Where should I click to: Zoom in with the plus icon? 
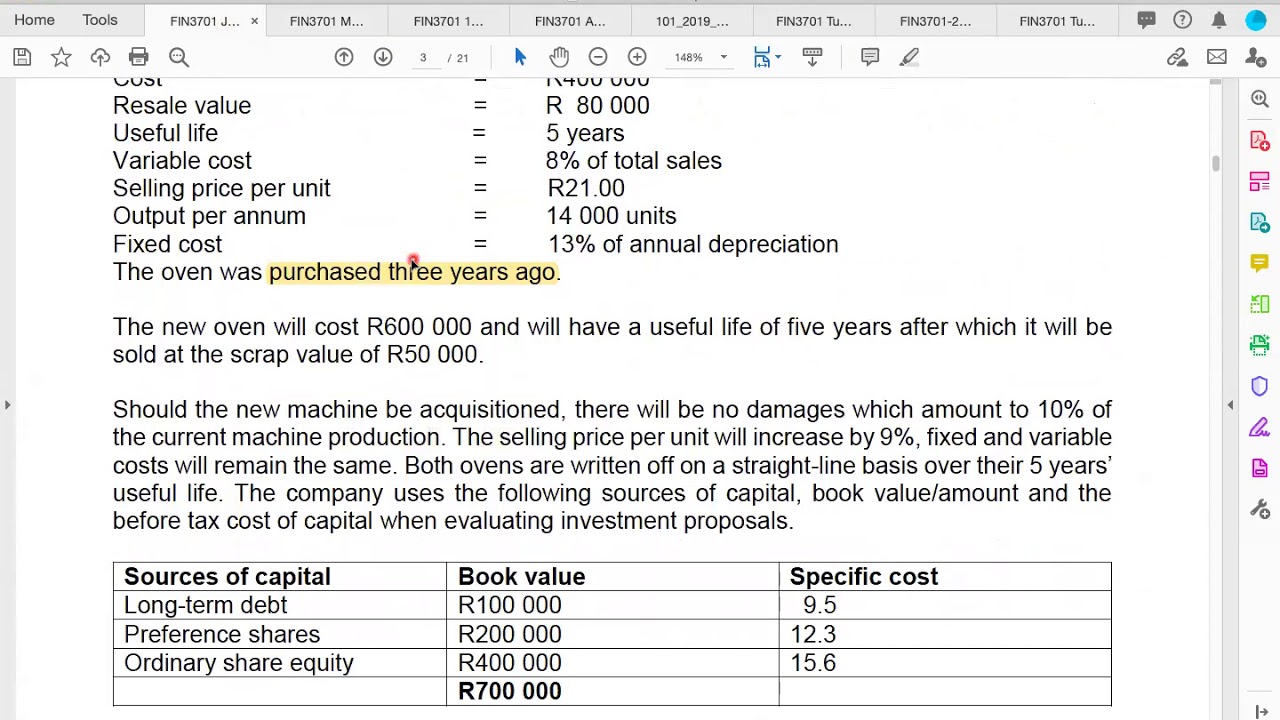pyautogui.click(x=637, y=57)
